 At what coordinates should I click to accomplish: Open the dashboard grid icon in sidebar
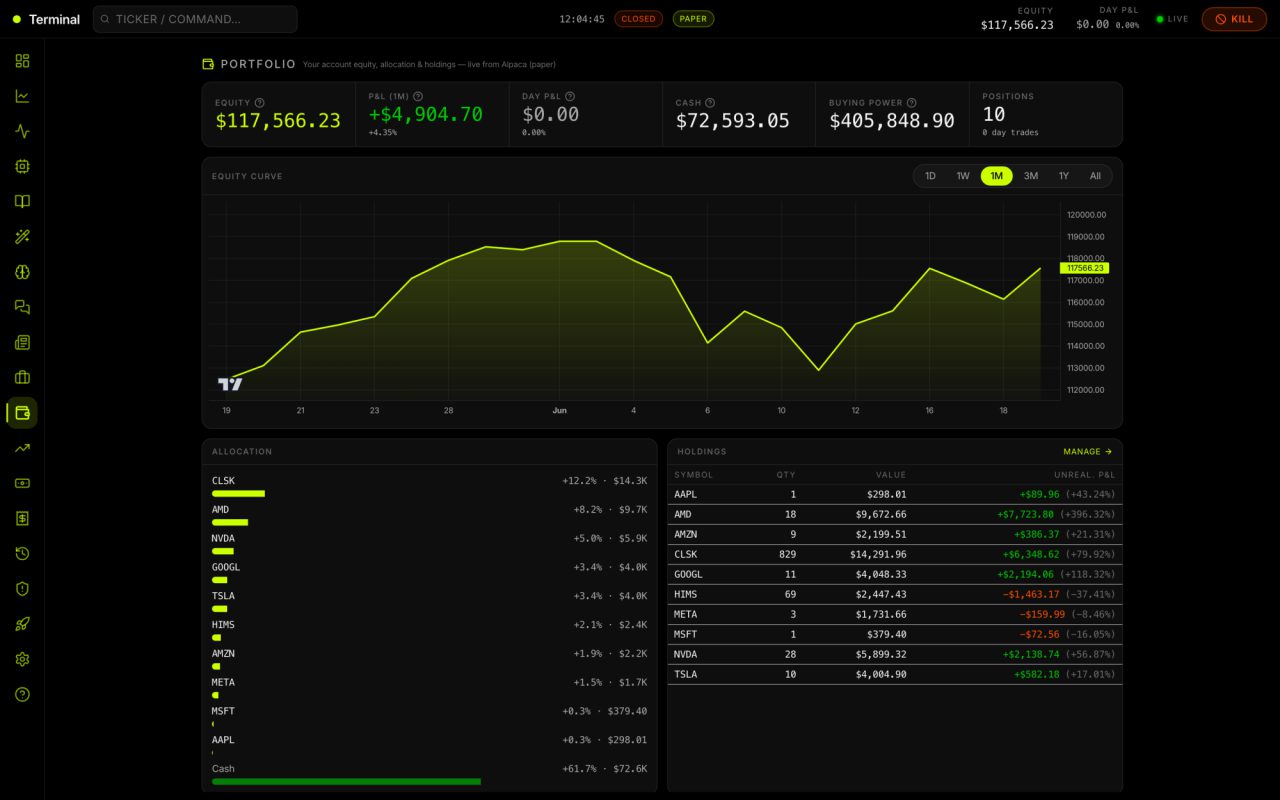22,61
